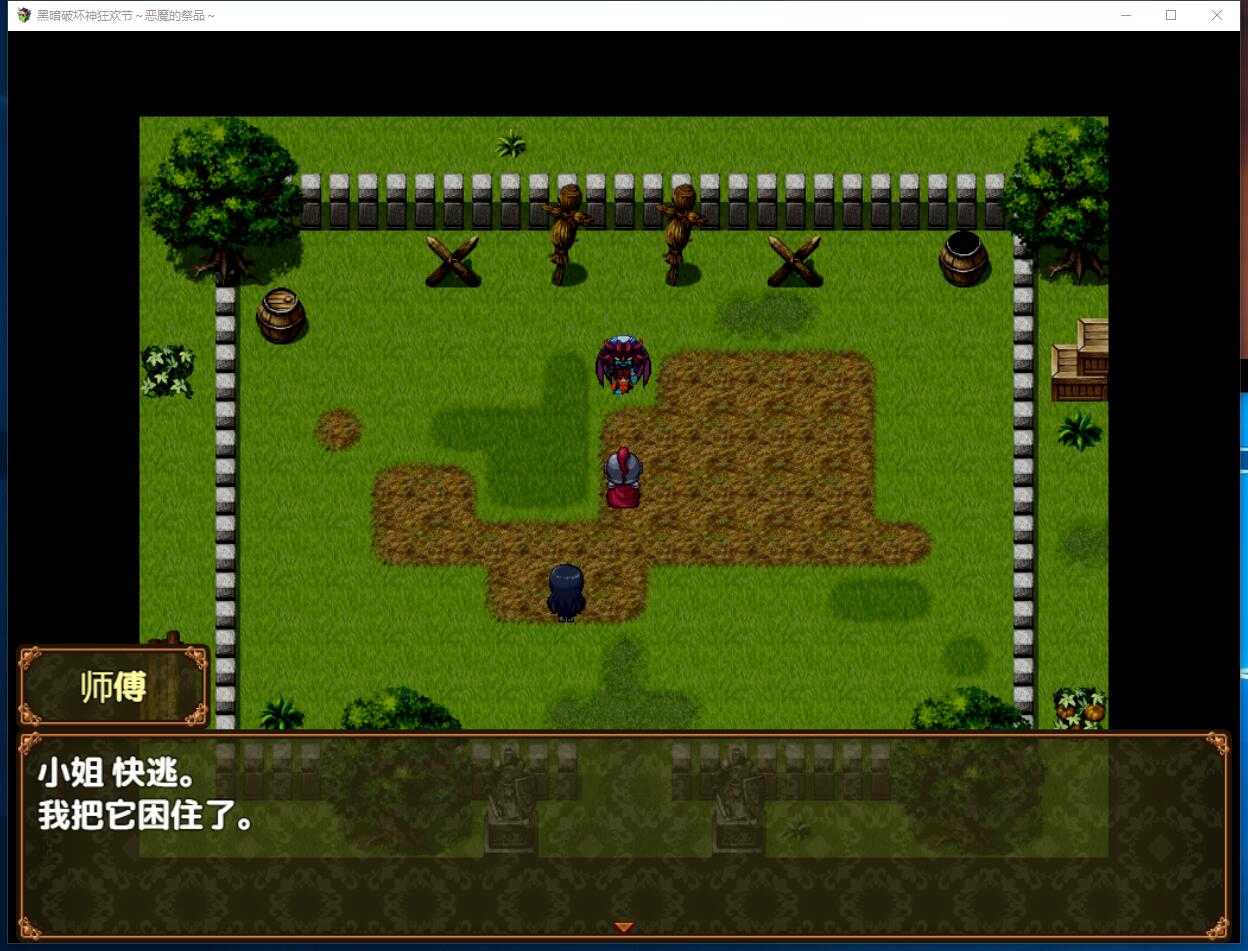Image resolution: width=1248 pixels, height=951 pixels.
Task: Click the right scarecrow training dummy
Action: pos(681,232)
